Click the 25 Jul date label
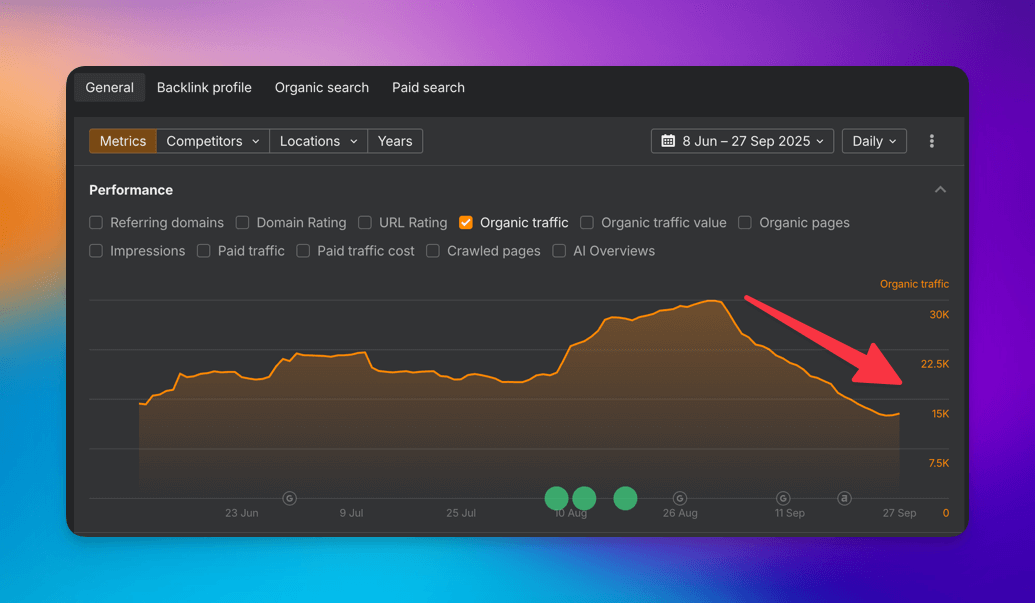This screenshot has width=1035, height=603. [x=461, y=513]
